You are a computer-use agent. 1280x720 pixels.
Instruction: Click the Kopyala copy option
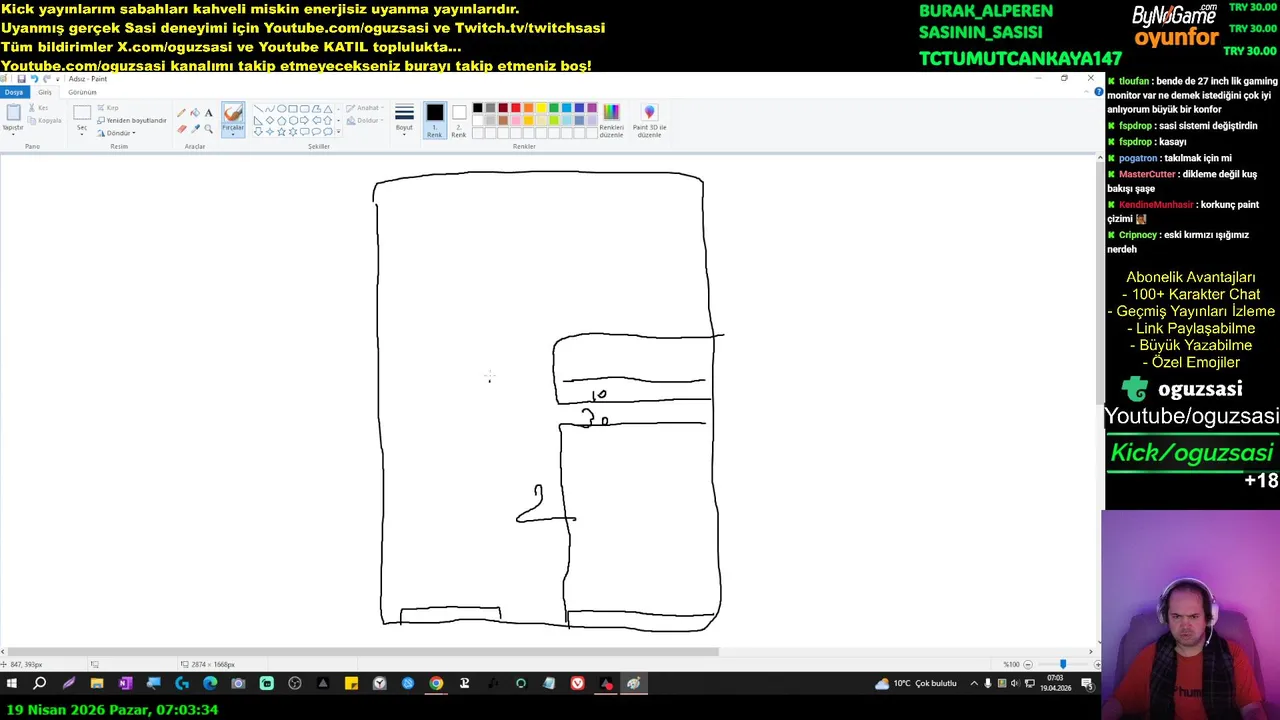coord(44,120)
